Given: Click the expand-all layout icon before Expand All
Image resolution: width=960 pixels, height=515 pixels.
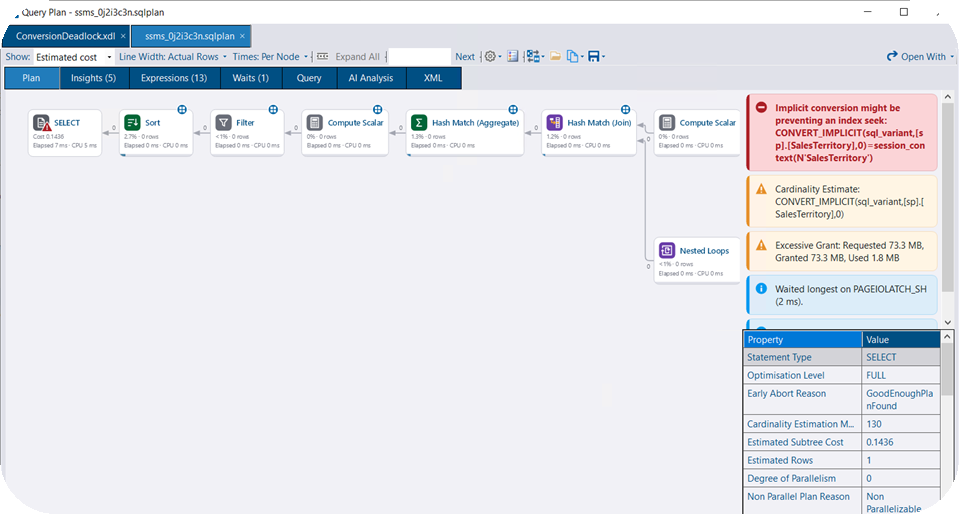Looking at the screenshot, I should [323, 56].
